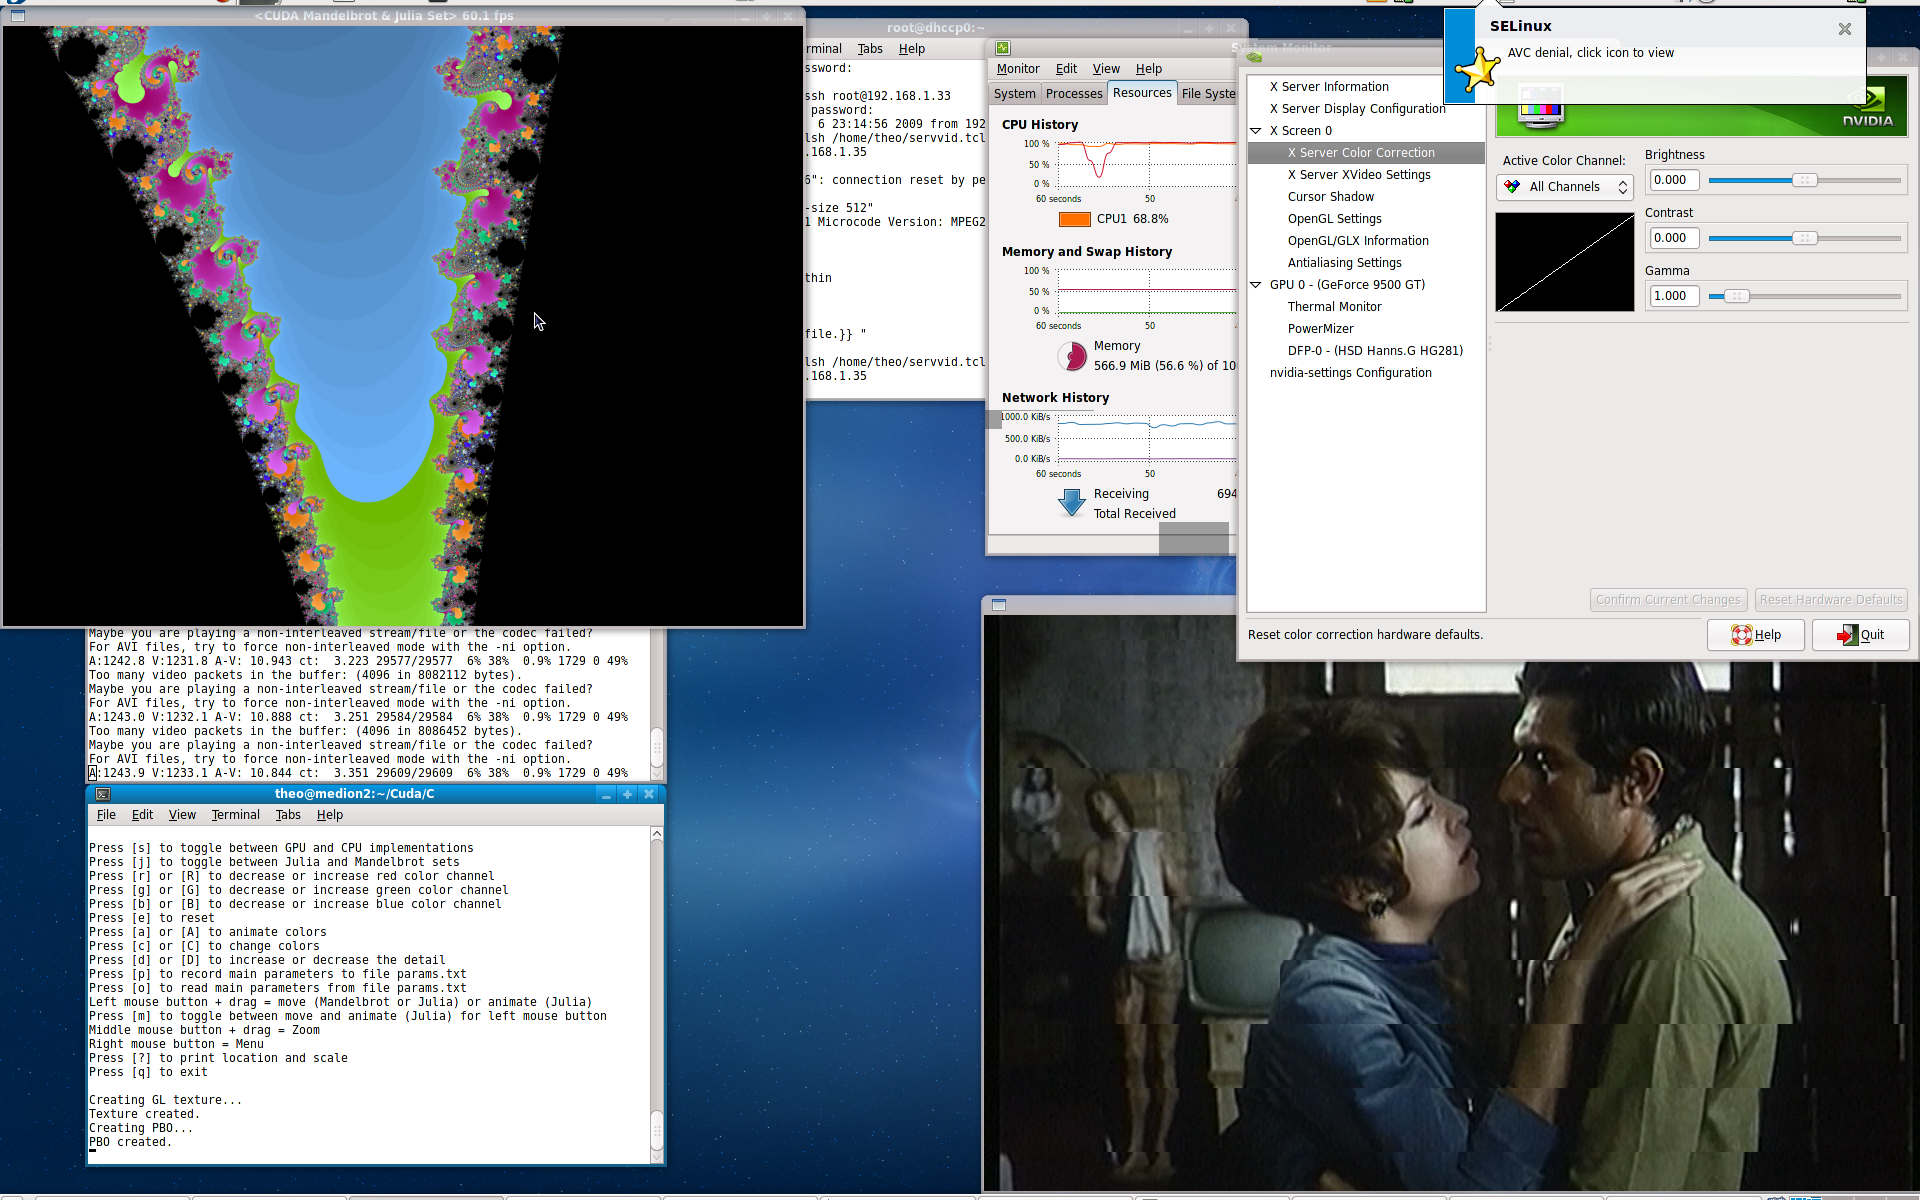Image resolution: width=1920 pixels, height=1200 pixels.
Task: Click the terminal icon in theo@medion2 title bar
Action: 103,794
